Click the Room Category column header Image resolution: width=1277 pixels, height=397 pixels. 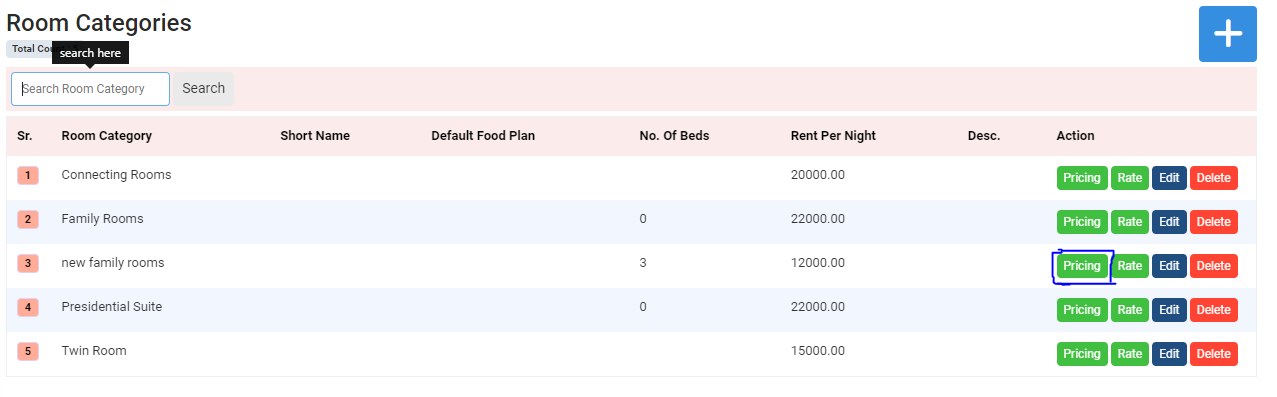(x=107, y=136)
